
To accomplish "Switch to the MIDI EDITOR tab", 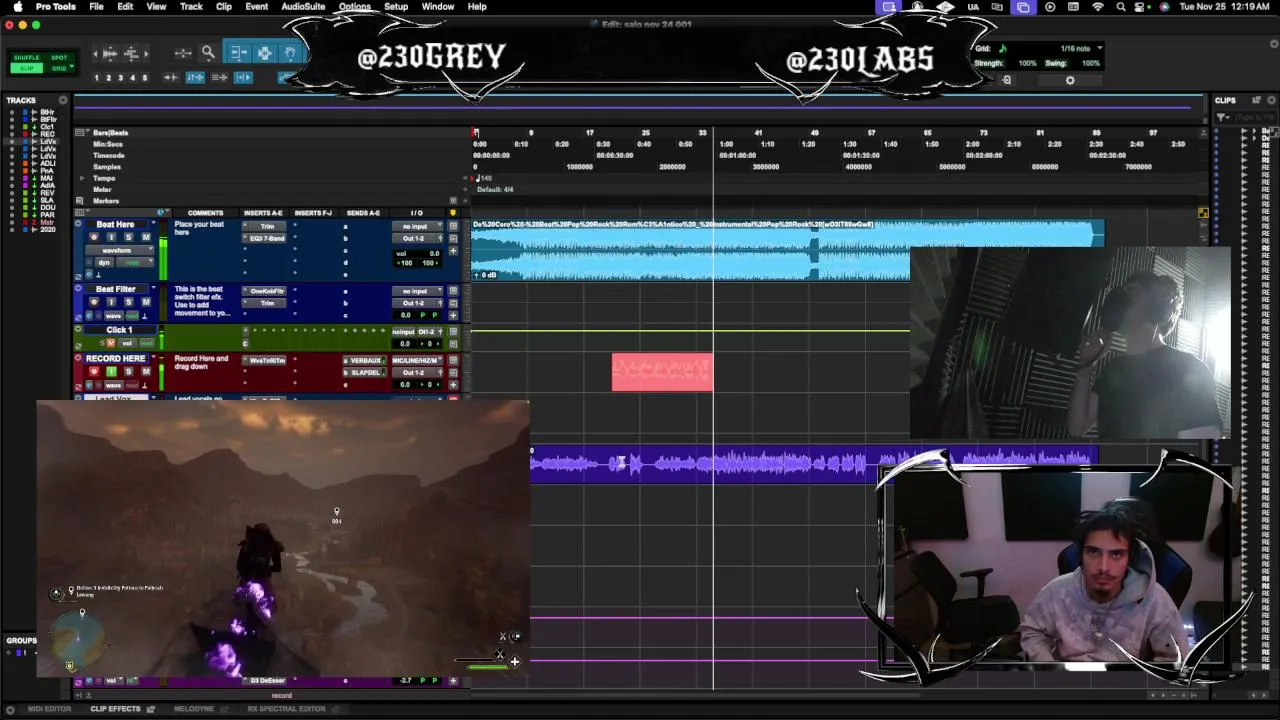I will (x=49, y=709).
